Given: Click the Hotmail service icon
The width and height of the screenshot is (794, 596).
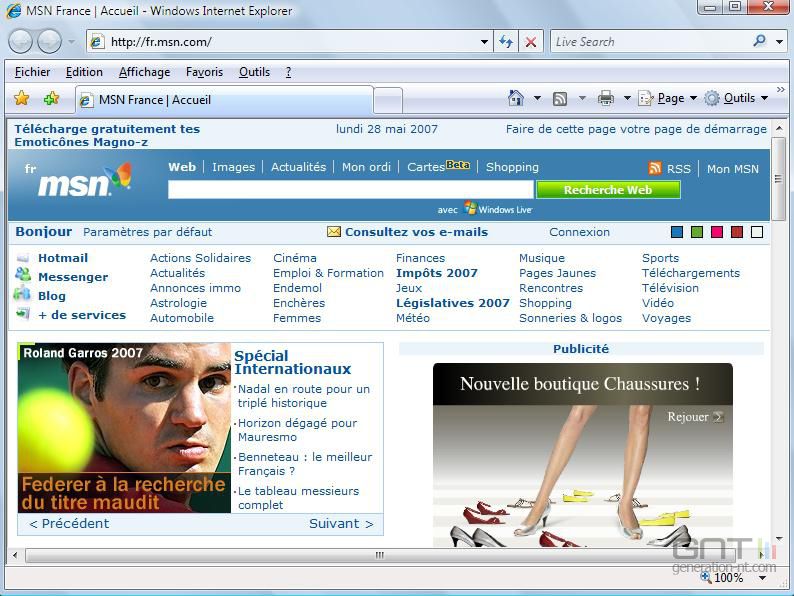Looking at the screenshot, I should [23, 258].
